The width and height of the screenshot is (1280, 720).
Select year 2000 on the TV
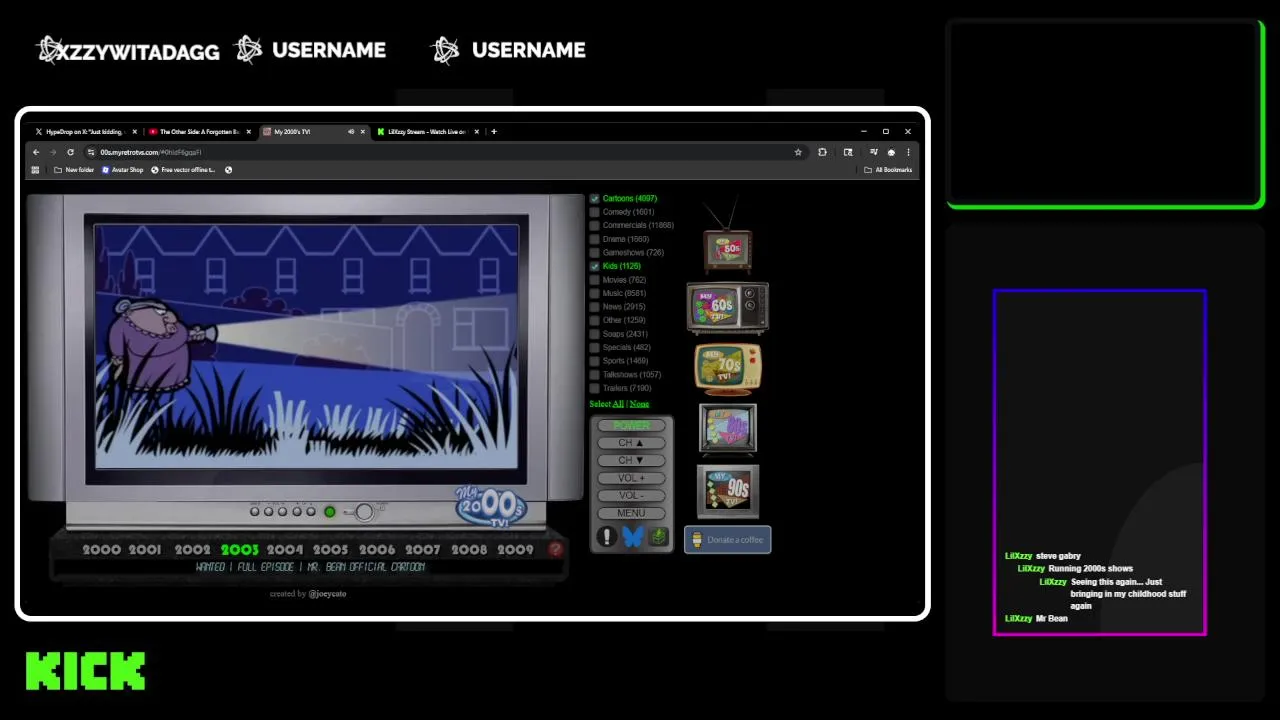point(101,549)
